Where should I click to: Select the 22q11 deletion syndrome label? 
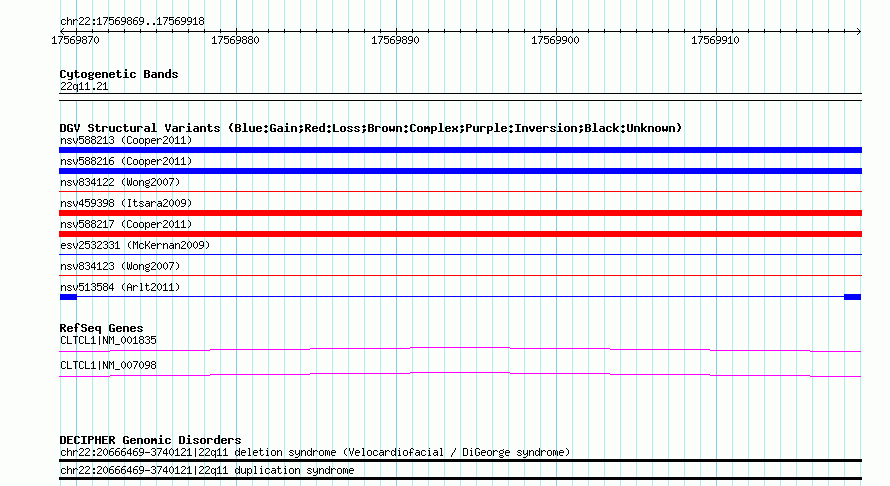click(315, 453)
